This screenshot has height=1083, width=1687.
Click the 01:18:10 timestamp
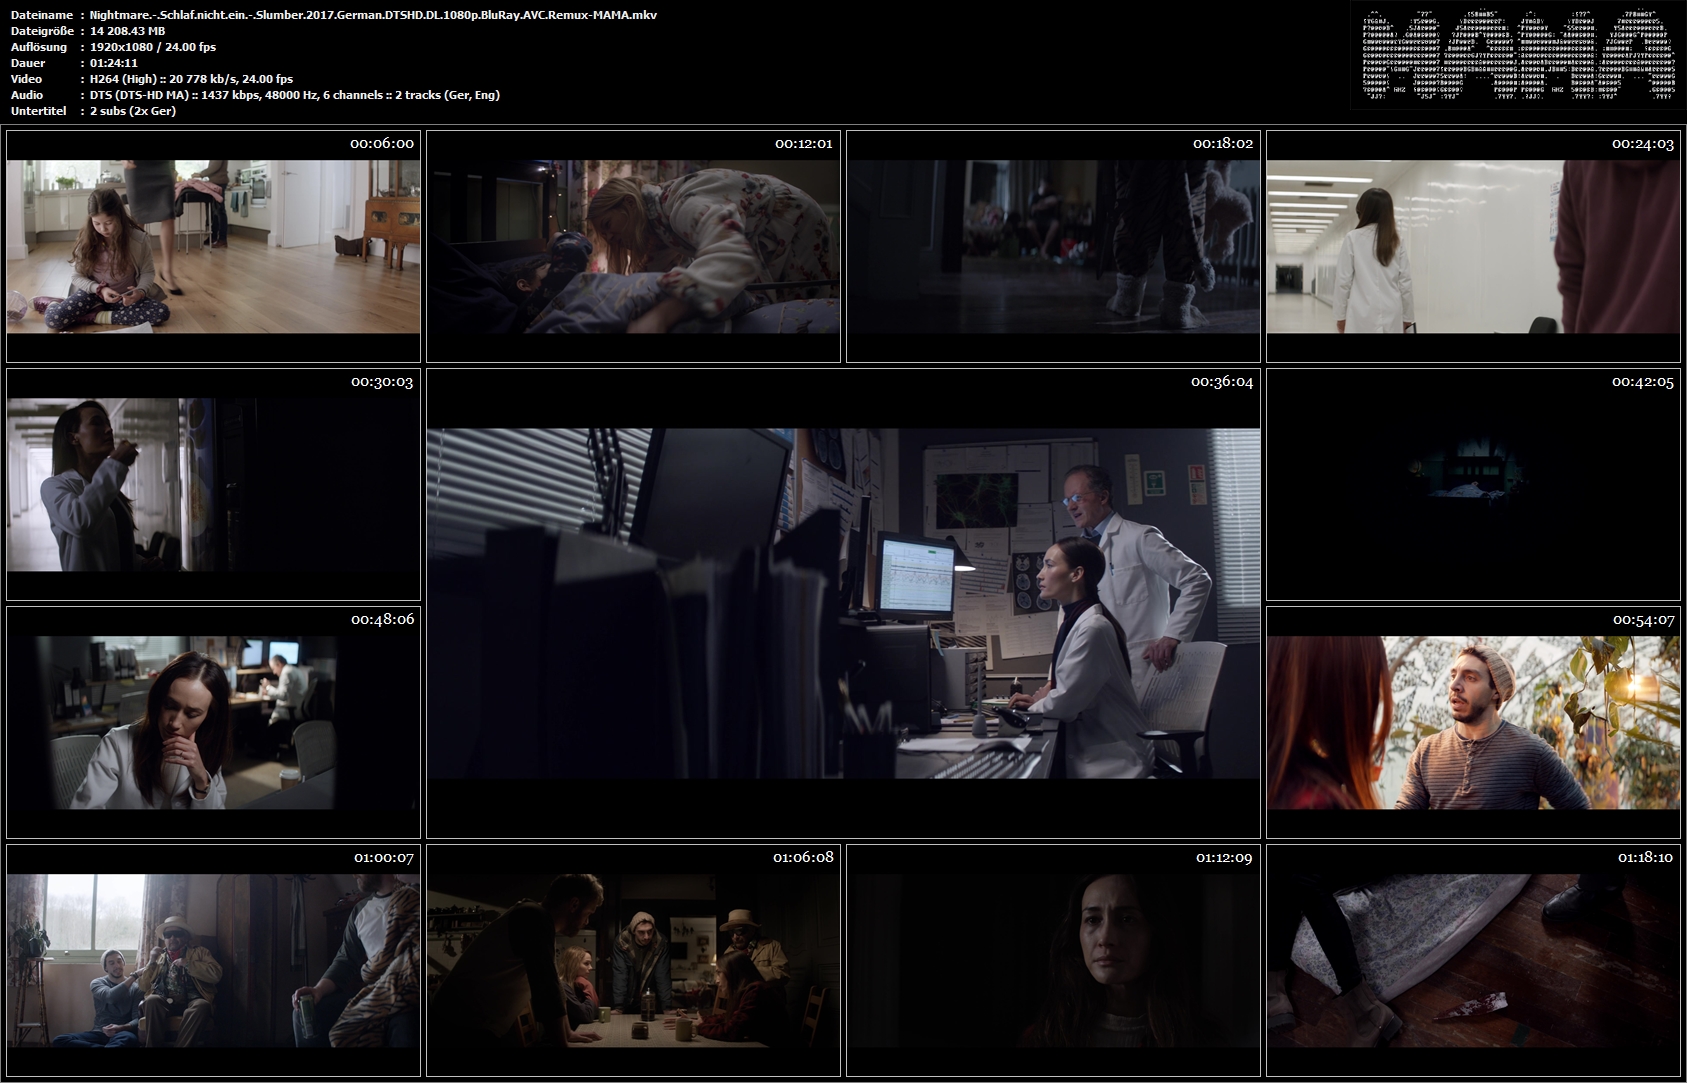point(1643,858)
